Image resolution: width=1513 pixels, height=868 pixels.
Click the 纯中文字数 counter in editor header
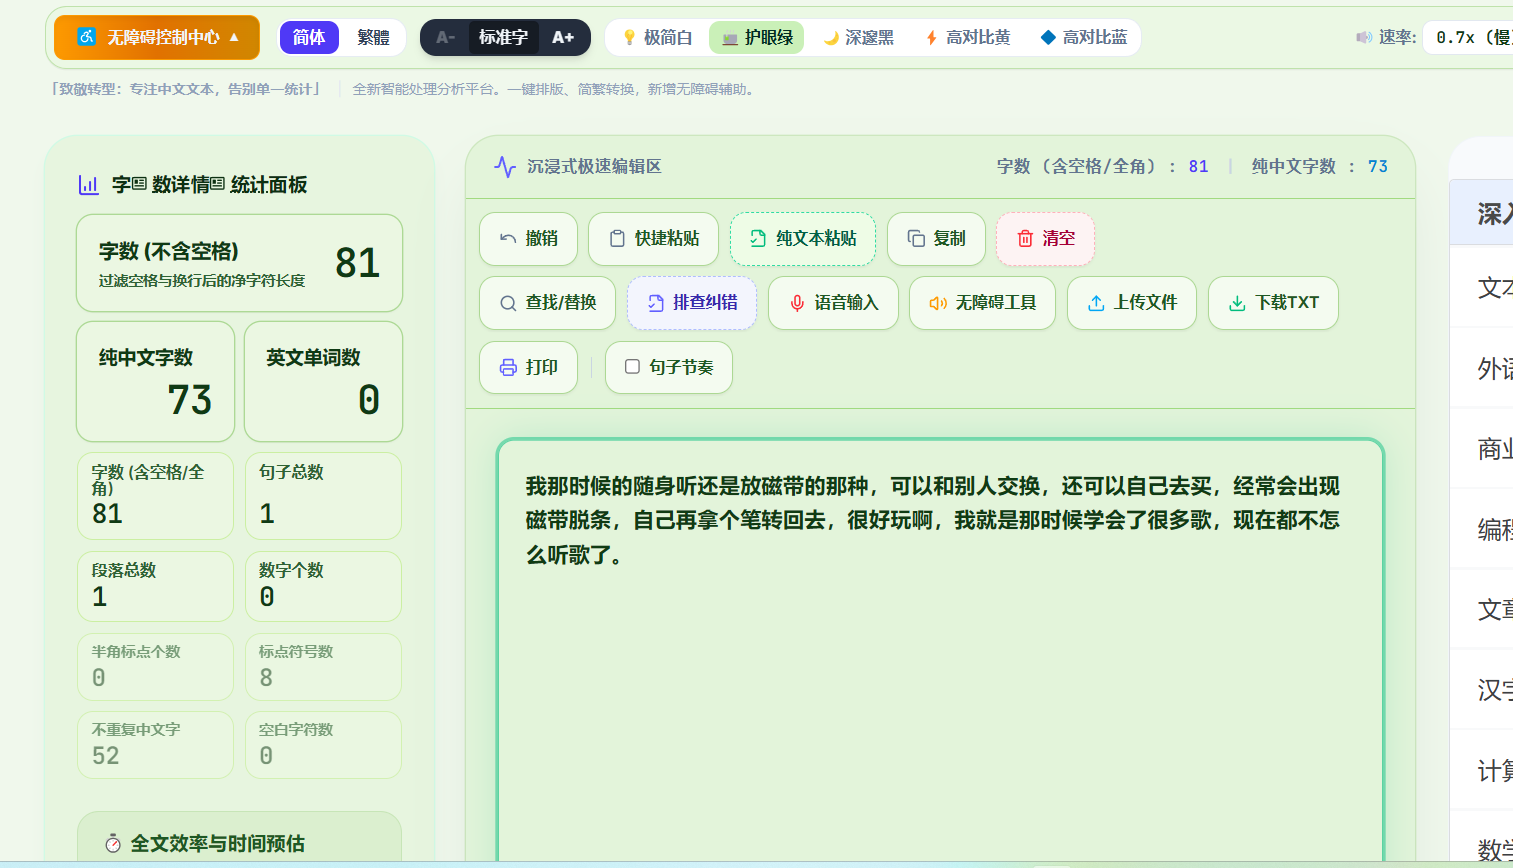[x=1319, y=166]
